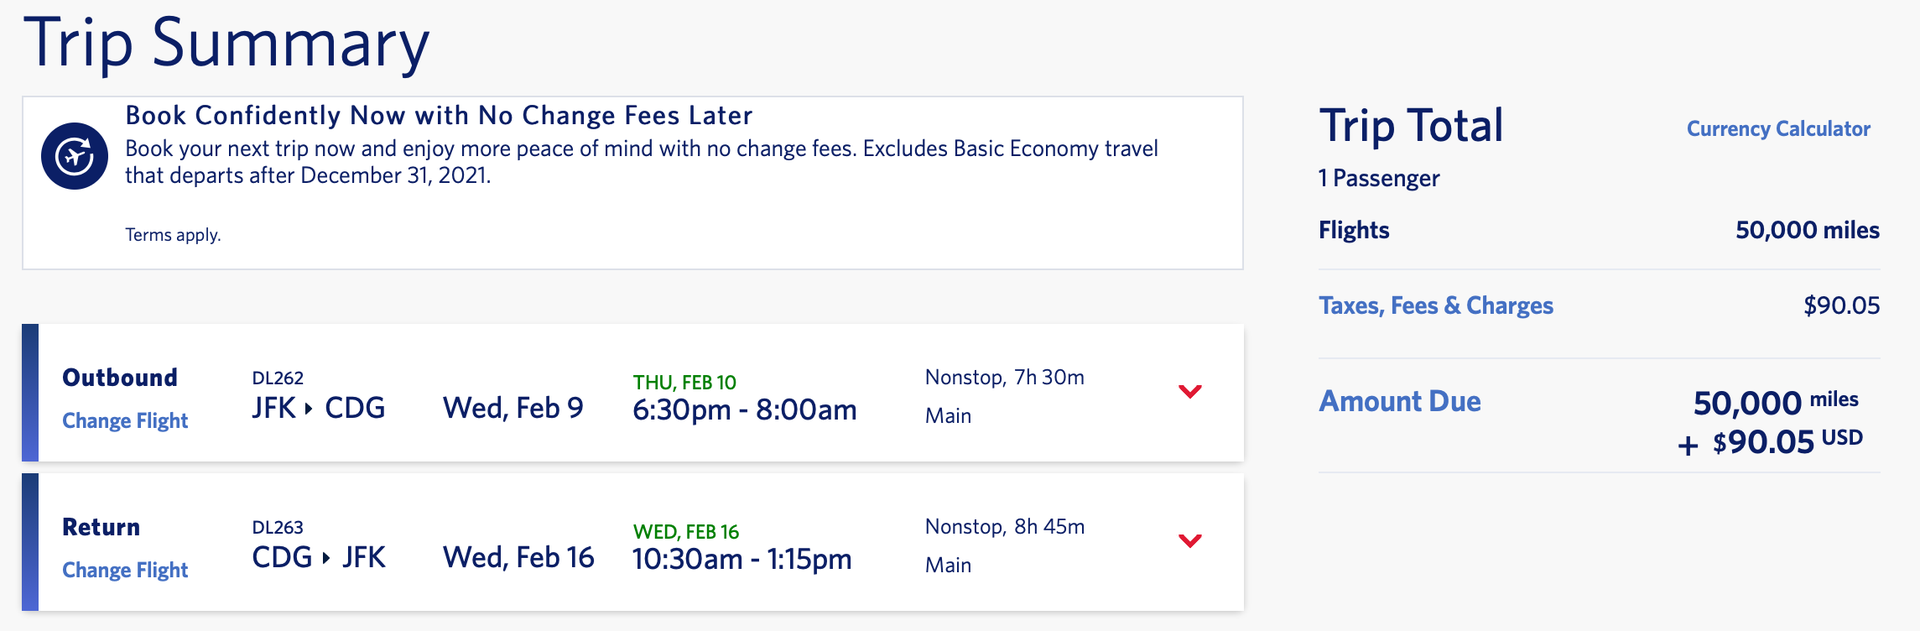The height and width of the screenshot is (631, 1920).
Task: Click the 50,000 miles Flights amount
Action: click(x=1806, y=229)
